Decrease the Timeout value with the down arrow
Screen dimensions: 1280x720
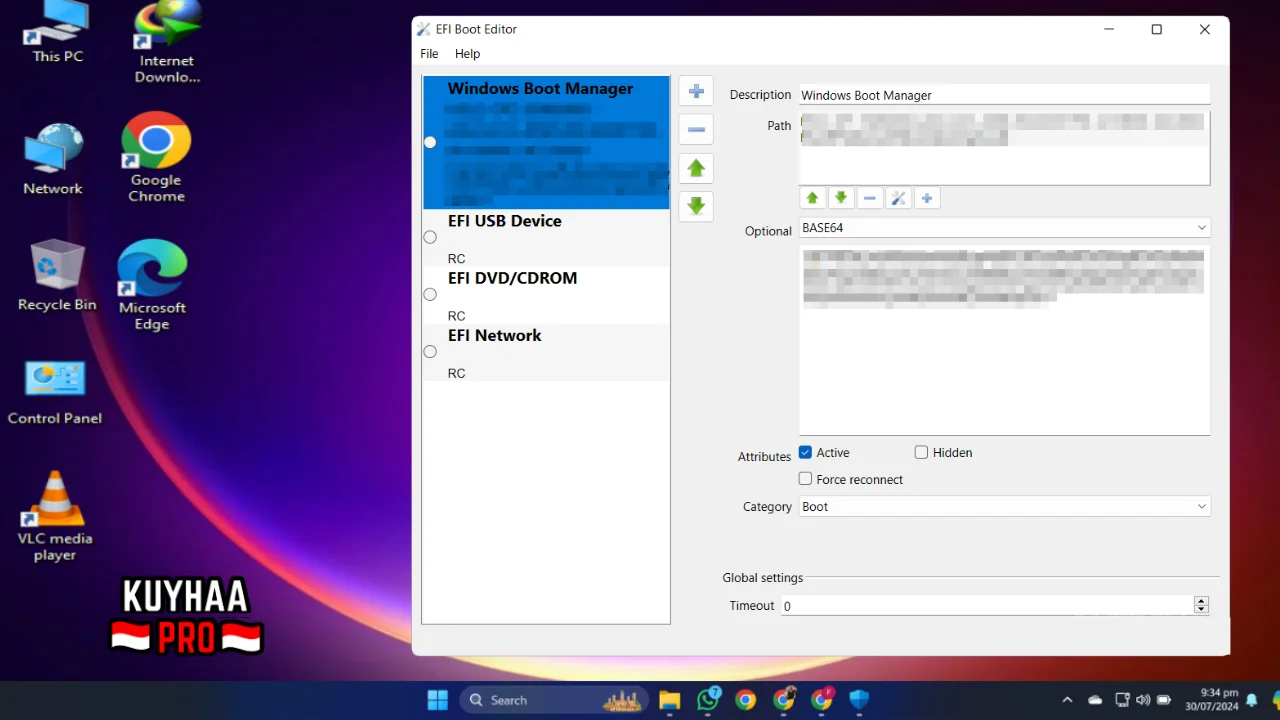coord(1202,610)
